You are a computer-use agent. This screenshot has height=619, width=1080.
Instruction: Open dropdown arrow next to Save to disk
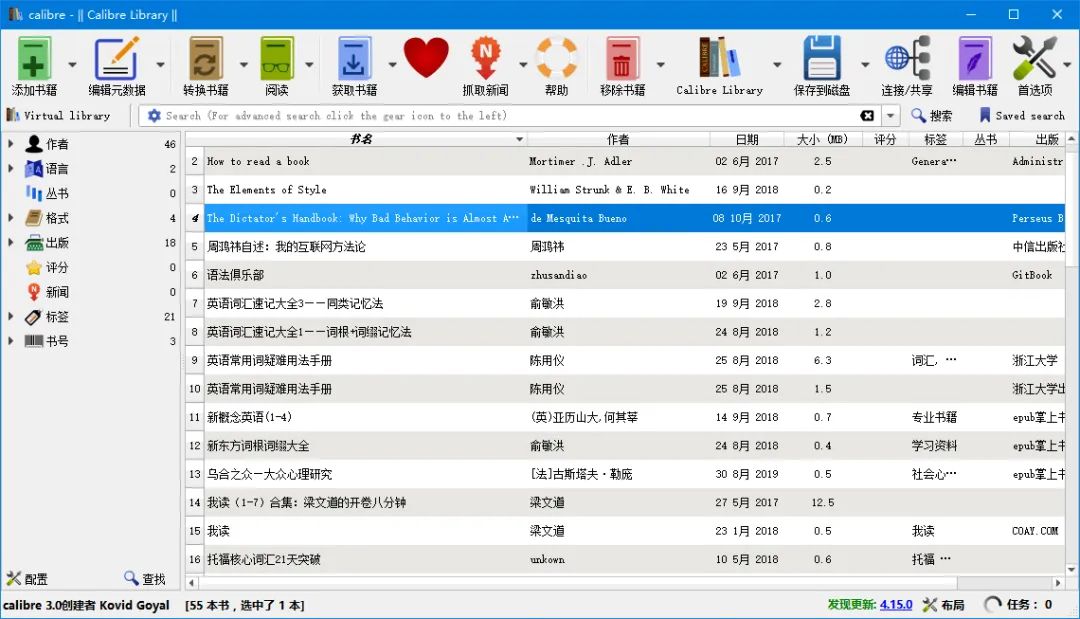(x=865, y=65)
